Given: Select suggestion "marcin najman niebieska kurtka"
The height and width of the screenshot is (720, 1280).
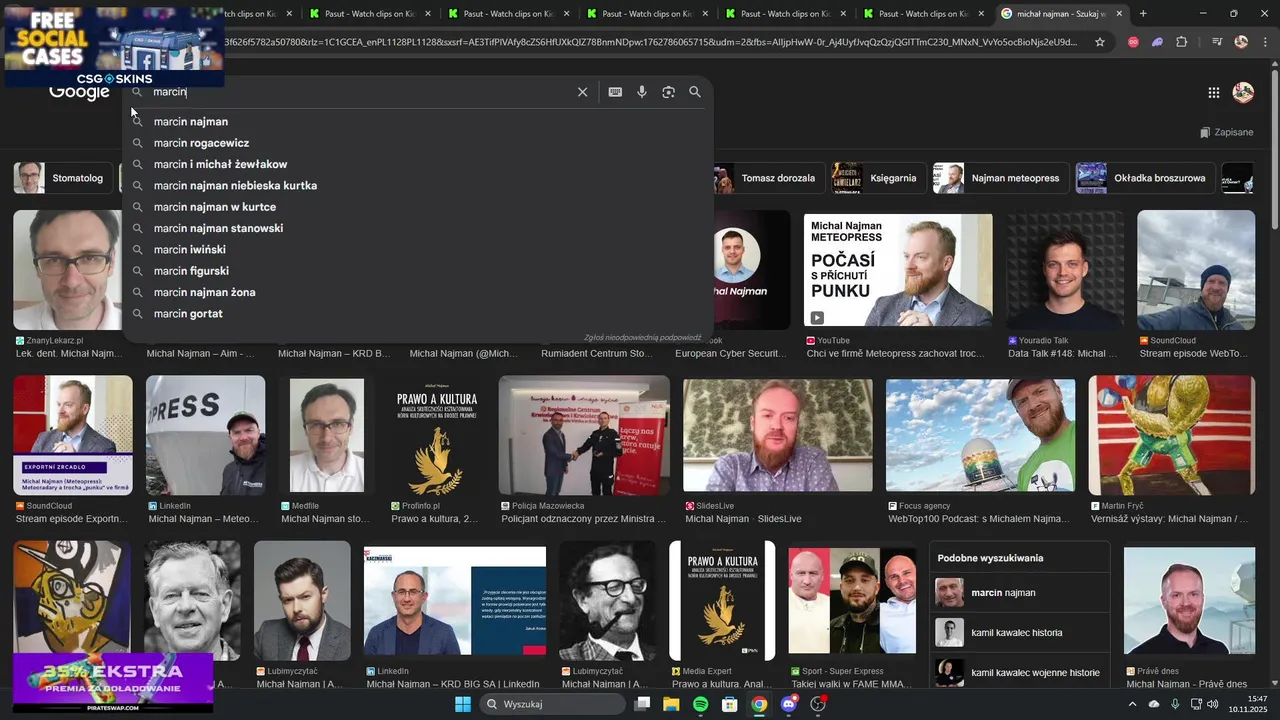Looking at the screenshot, I should click(x=419, y=185).
